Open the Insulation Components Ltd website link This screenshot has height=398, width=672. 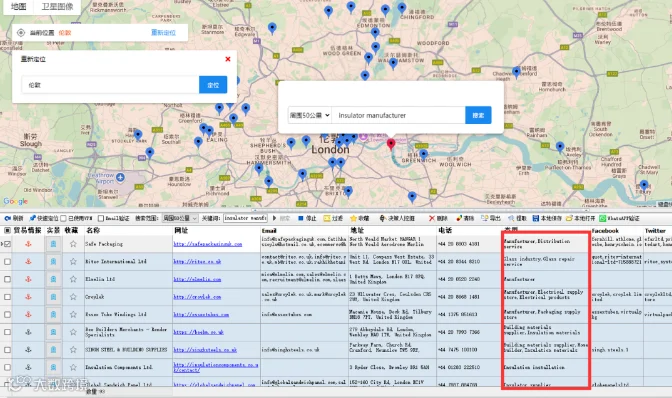pyautogui.click(x=216, y=367)
